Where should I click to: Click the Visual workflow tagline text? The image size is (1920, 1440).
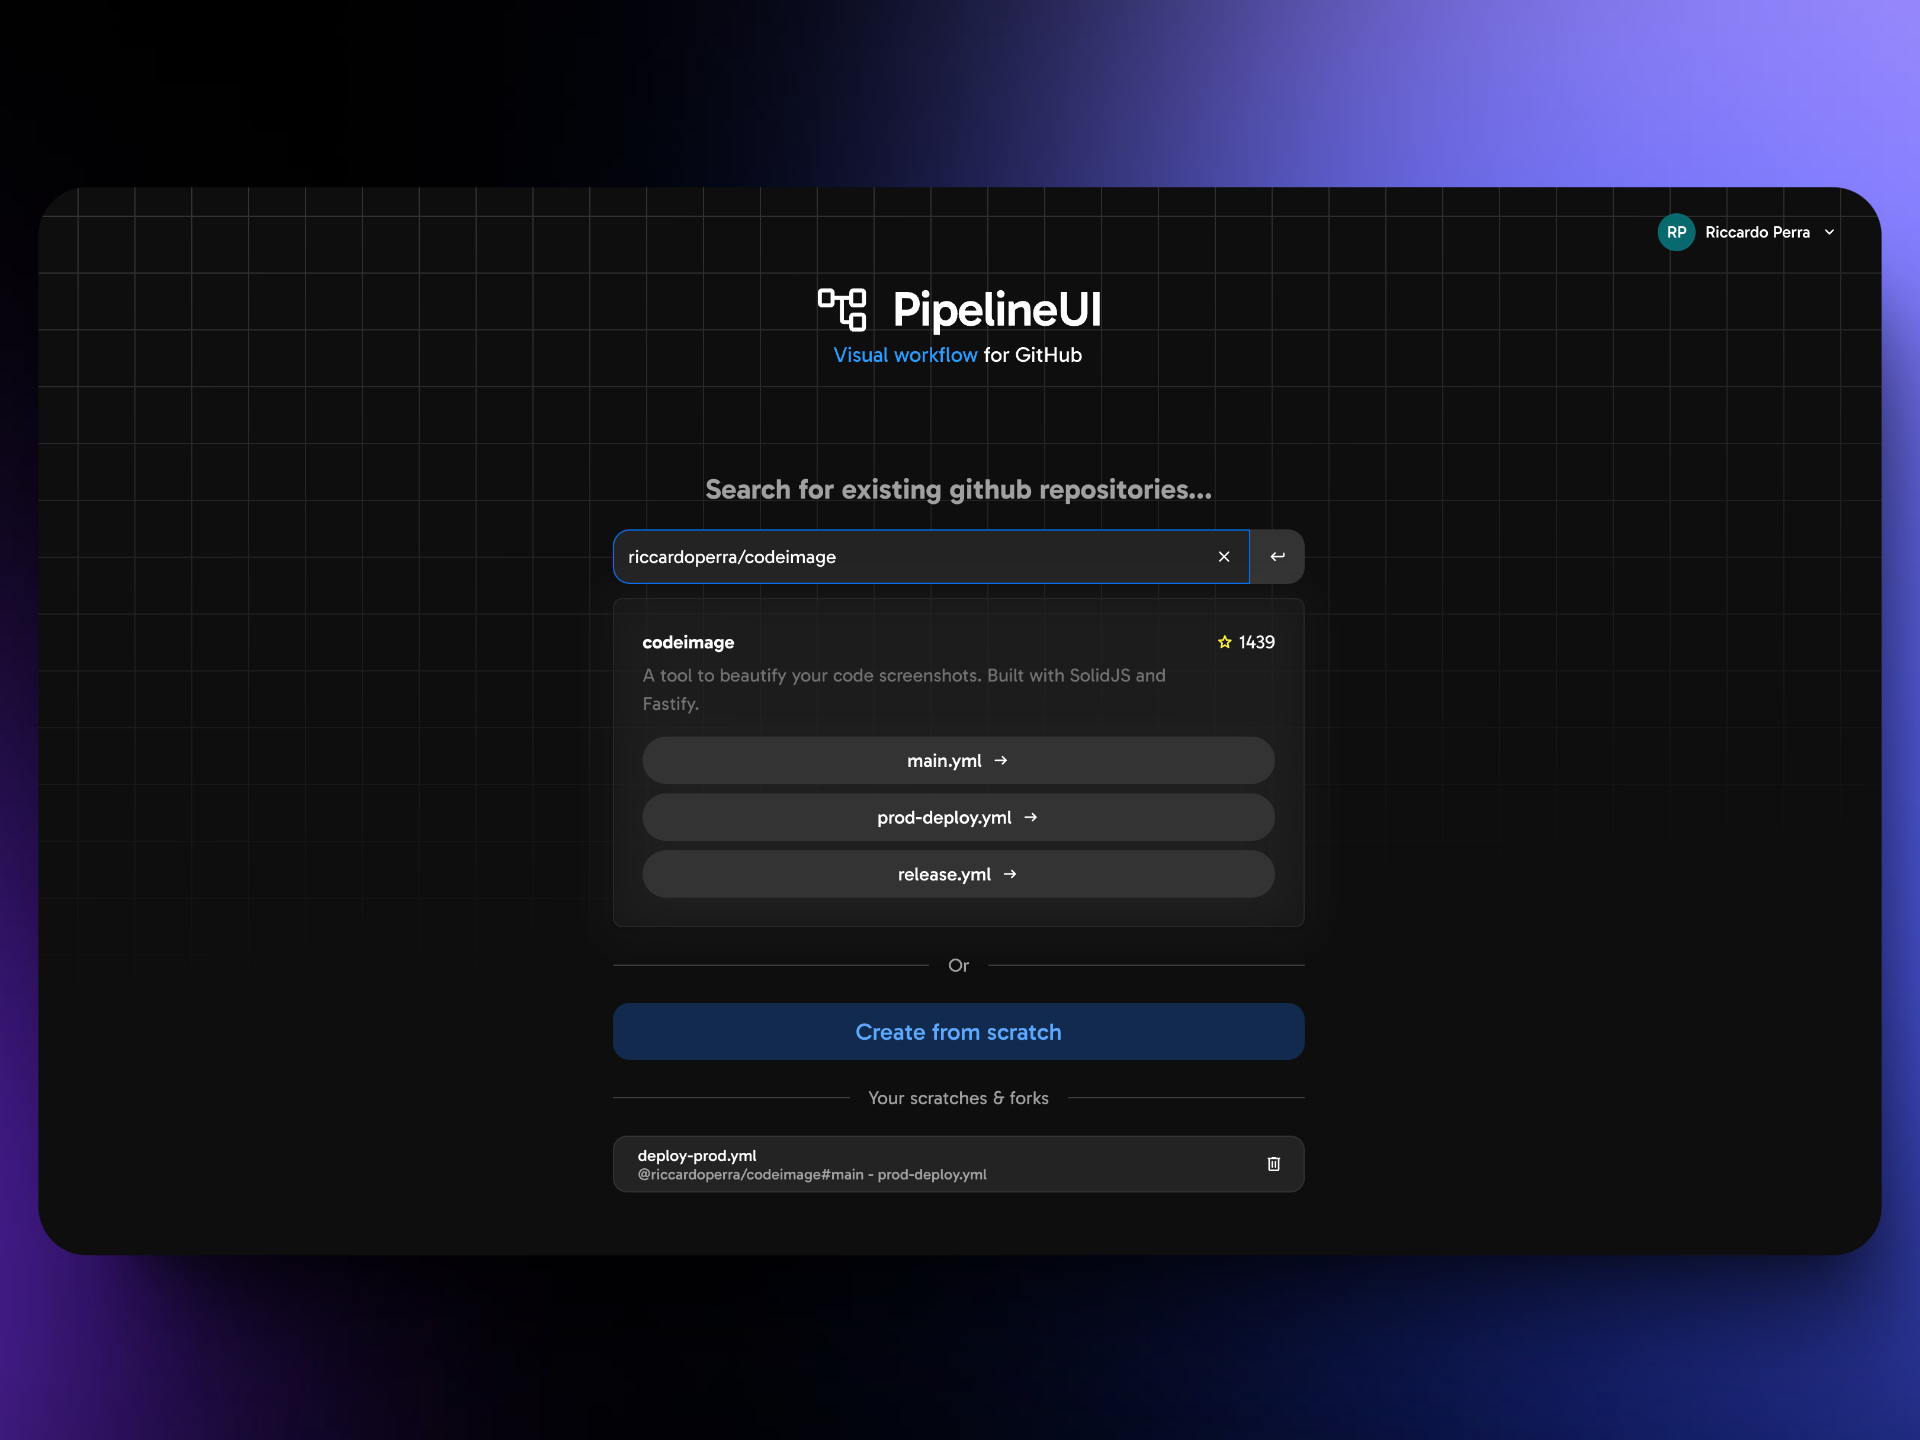tap(905, 355)
